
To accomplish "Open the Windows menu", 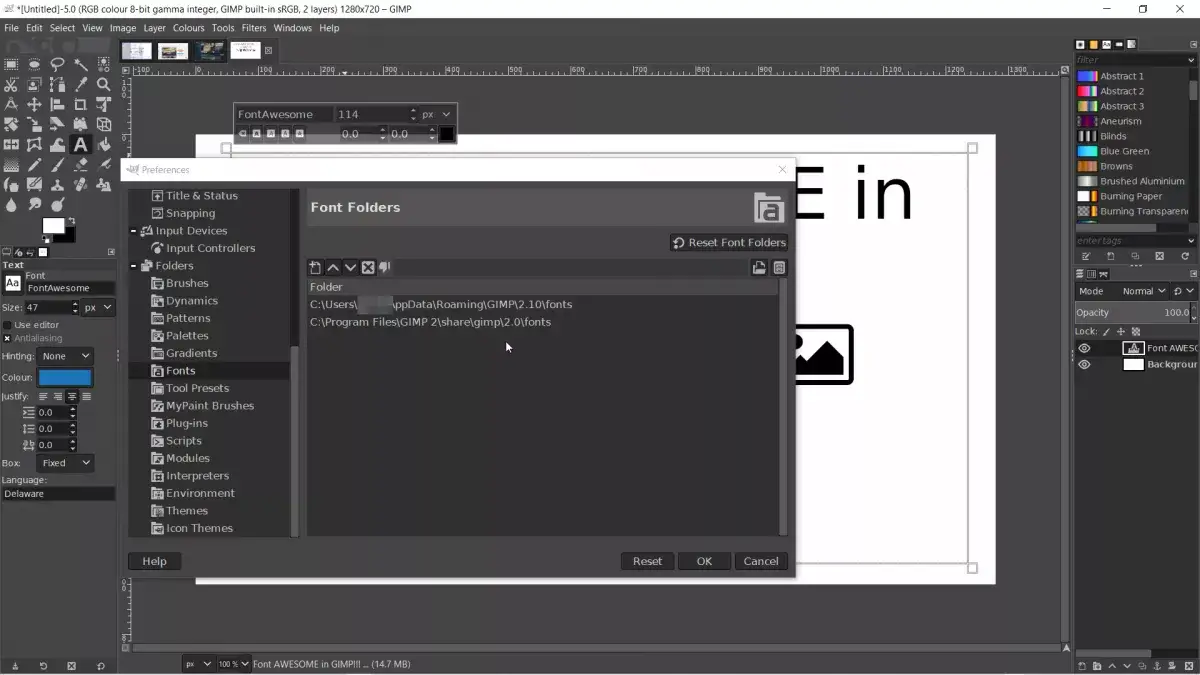I will (x=293, y=28).
